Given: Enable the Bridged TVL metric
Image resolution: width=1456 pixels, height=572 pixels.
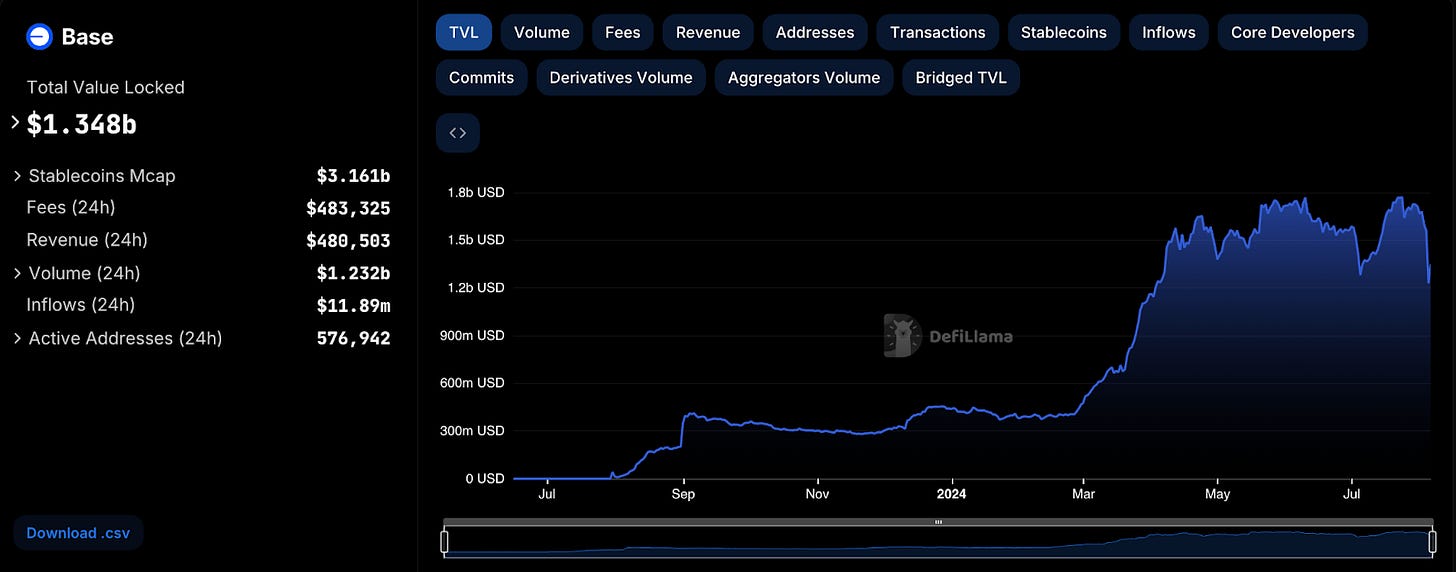Looking at the screenshot, I should tap(961, 77).
